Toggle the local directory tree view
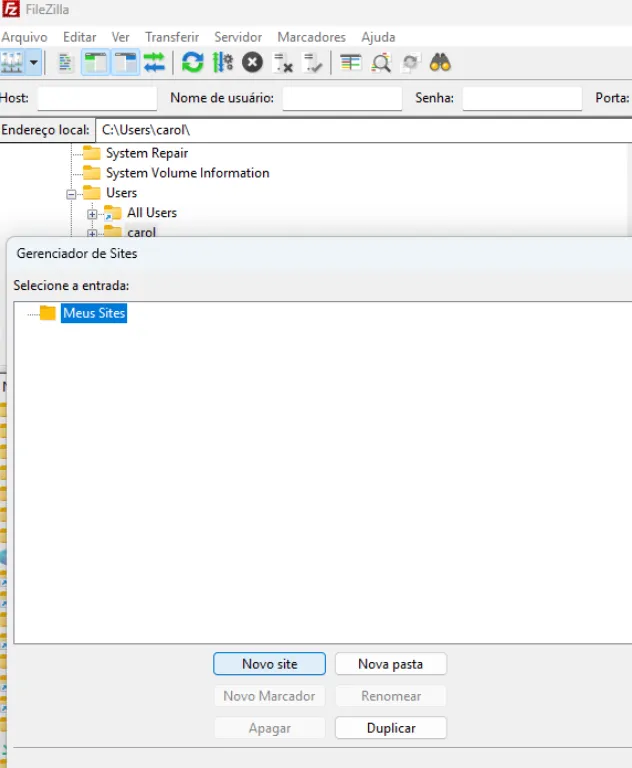632x768 pixels. 95,62
